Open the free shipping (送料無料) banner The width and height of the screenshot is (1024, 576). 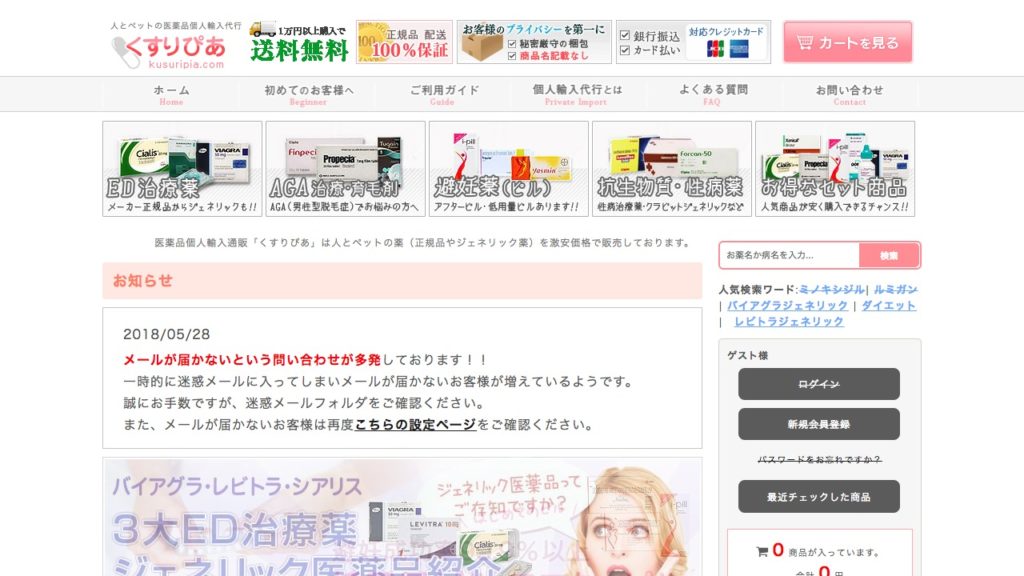click(299, 42)
